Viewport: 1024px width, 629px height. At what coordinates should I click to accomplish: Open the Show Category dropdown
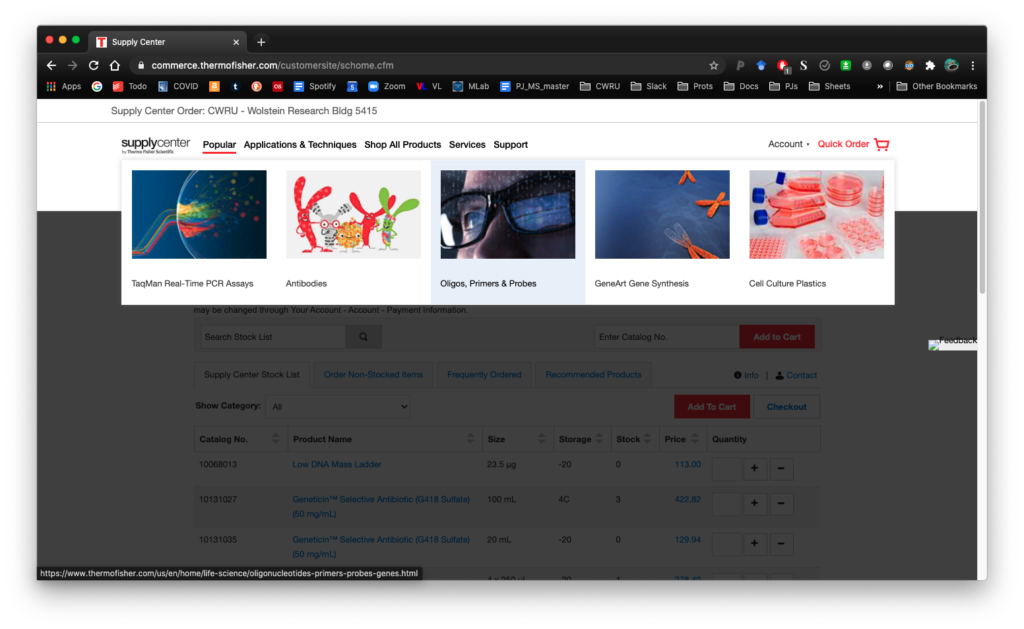(338, 406)
